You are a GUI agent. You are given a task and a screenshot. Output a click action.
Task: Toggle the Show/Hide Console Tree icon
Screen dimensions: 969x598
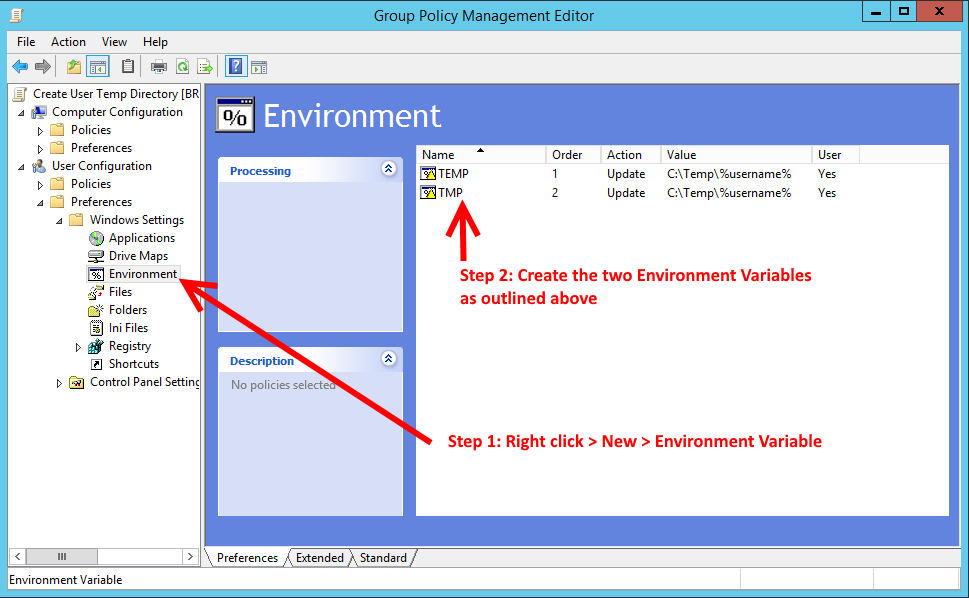tap(98, 66)
